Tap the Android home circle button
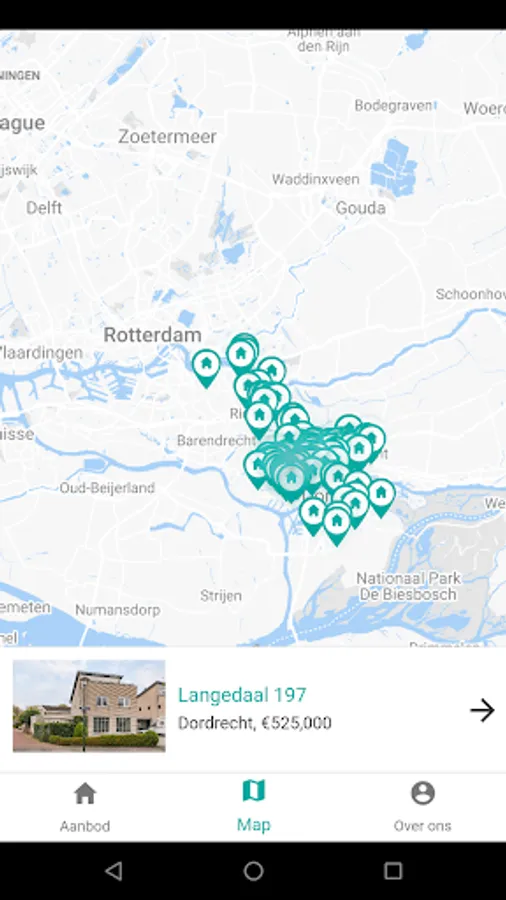This screenshot has height=900, width=506. coord(254,871)
